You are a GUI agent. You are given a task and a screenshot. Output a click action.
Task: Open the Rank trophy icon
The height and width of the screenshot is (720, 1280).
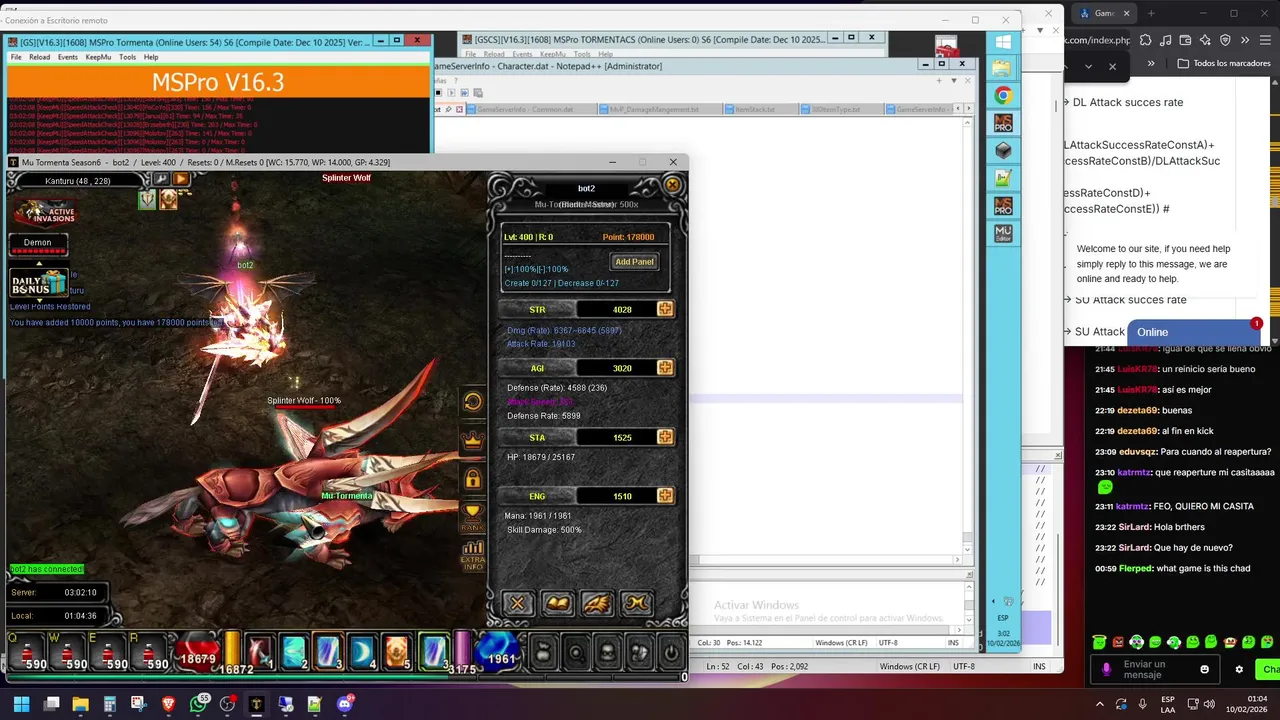click(x=473, y=516)
